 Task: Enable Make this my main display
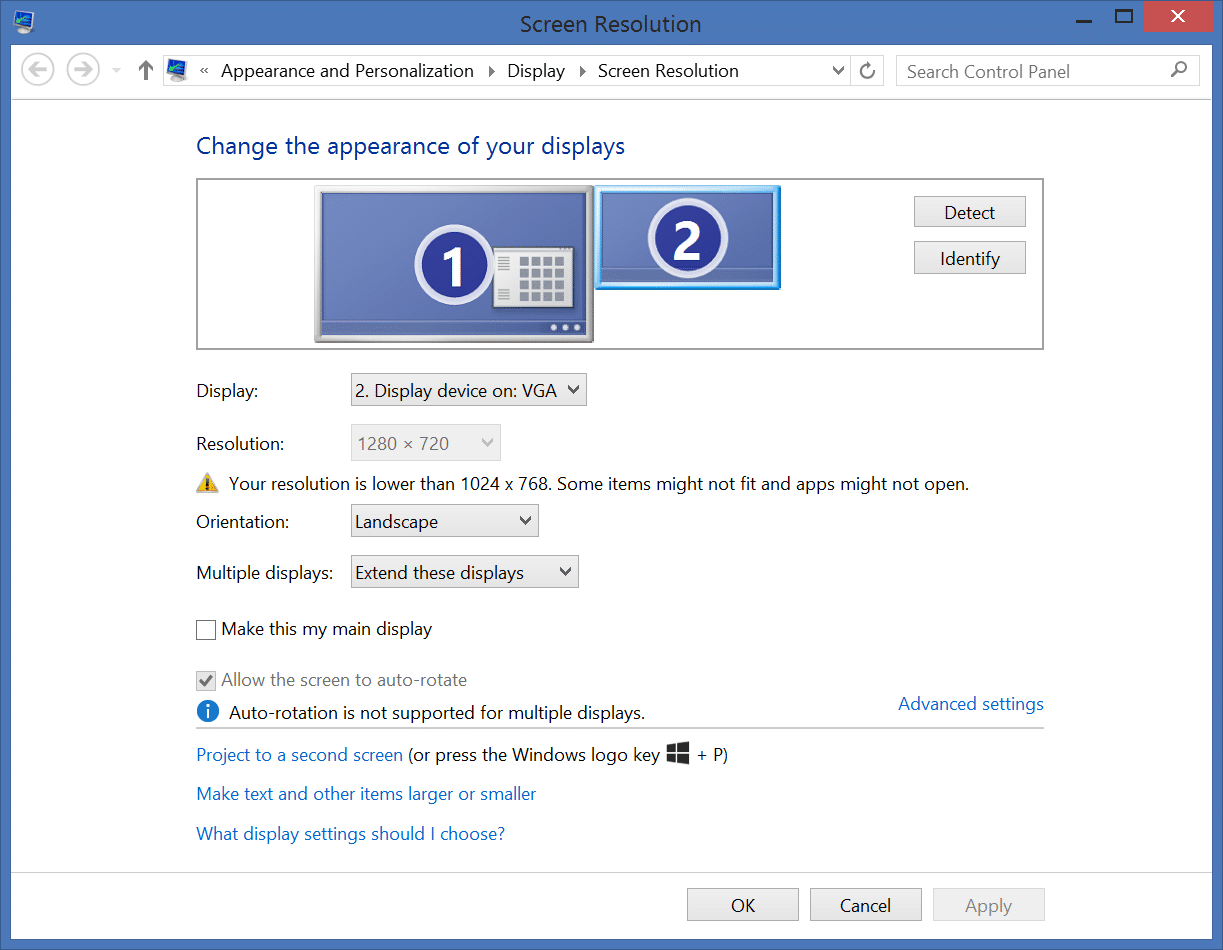pyautogui.click(x=207, y=630)
